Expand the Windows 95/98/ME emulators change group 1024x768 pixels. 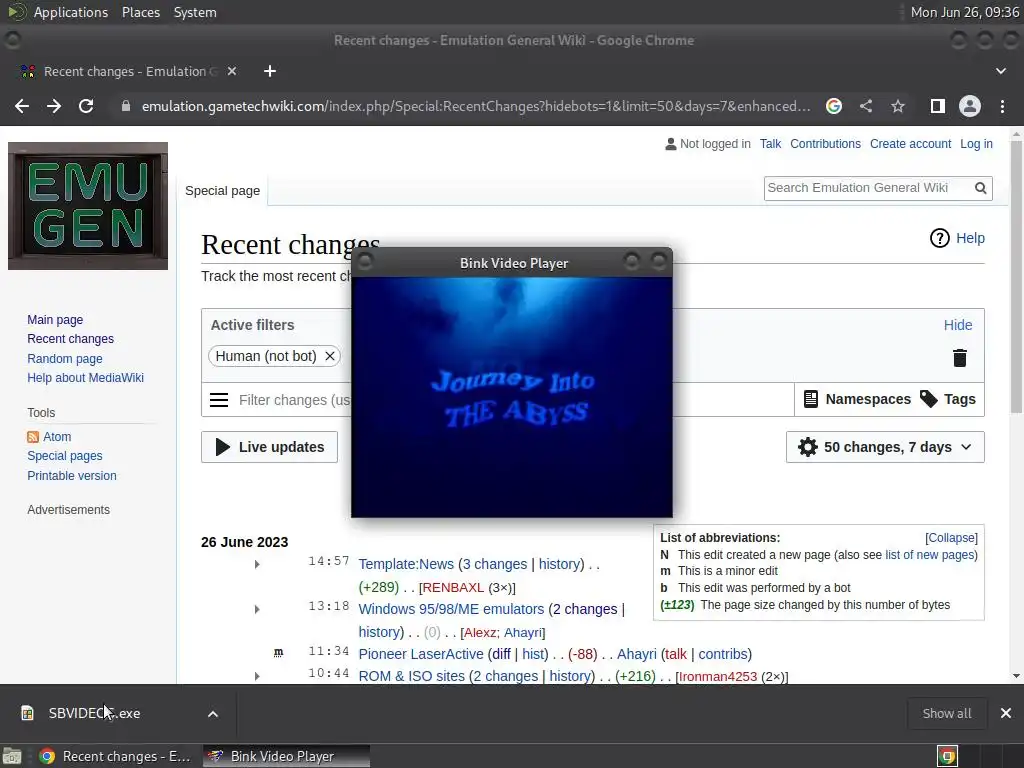tap(257, 609)
